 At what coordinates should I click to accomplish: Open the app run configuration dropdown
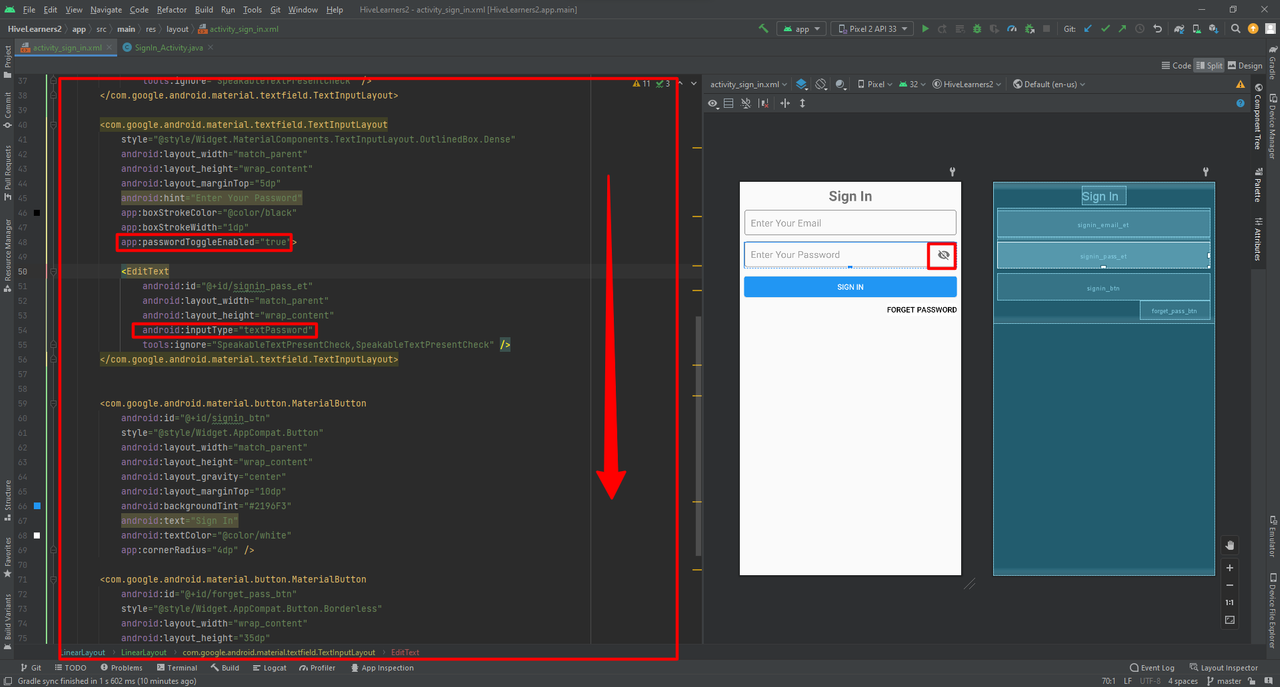(x=801, y=29)
